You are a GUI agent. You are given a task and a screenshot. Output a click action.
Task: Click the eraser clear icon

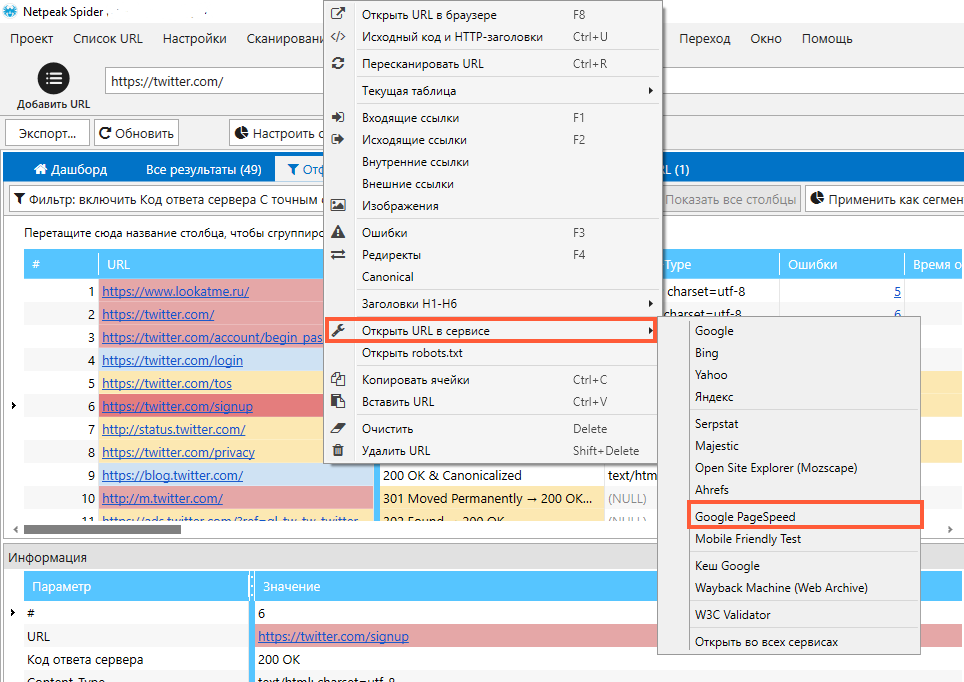(338, 428)
